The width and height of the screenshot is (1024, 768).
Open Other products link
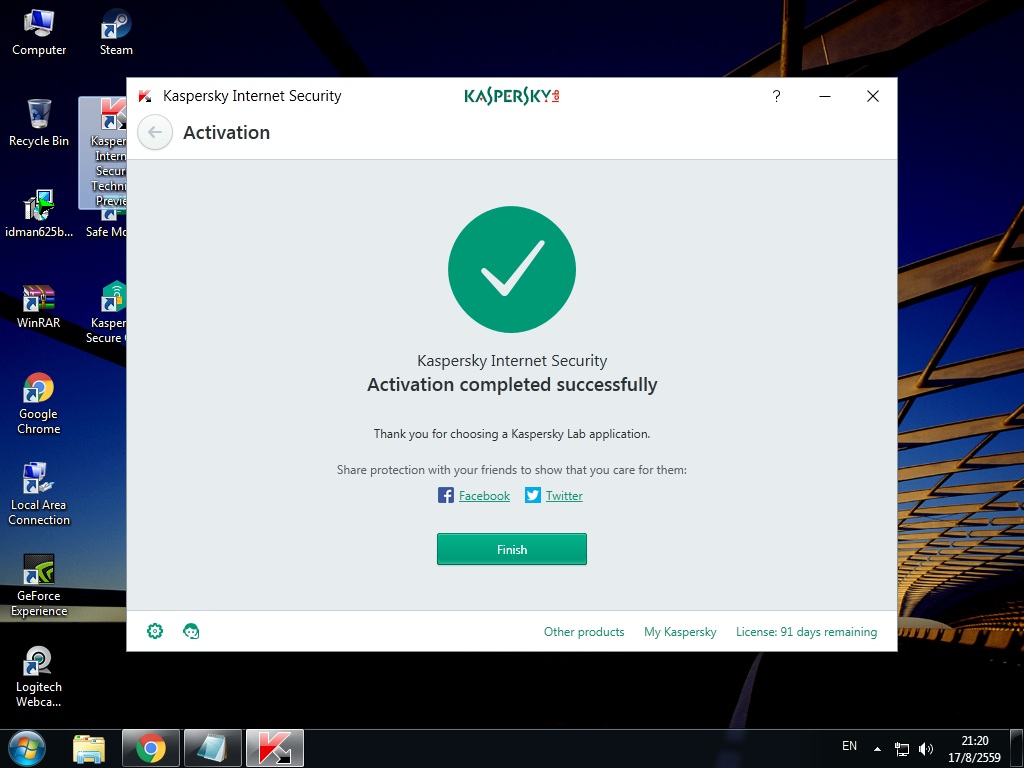[584, 632]
